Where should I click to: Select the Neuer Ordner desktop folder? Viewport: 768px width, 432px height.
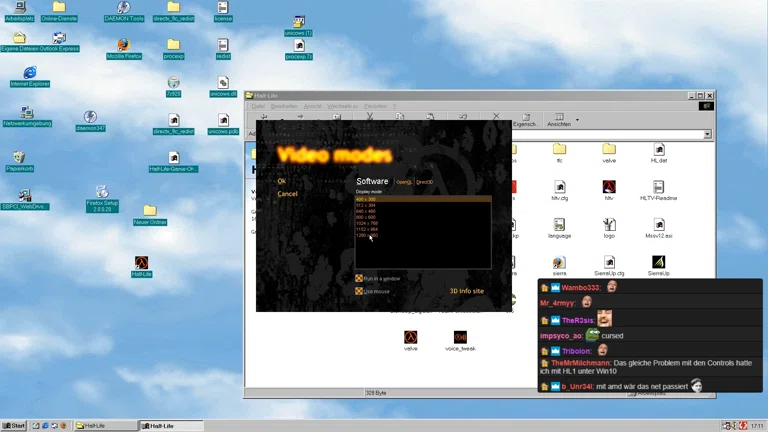tap(150, 216)
